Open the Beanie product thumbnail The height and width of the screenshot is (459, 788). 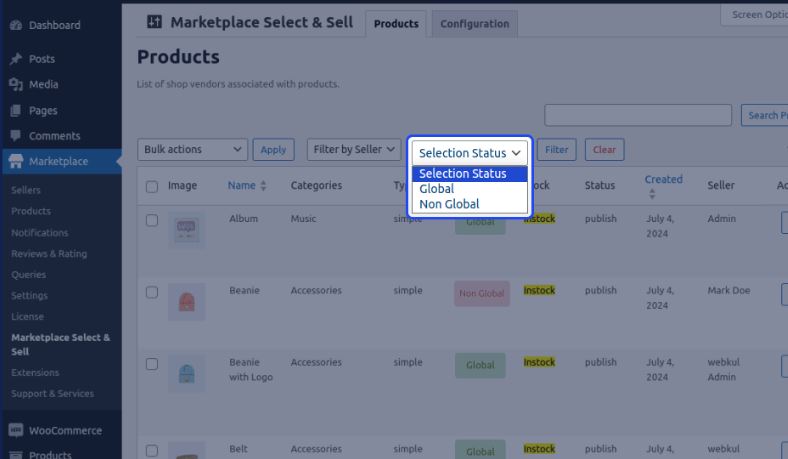[x=186, y=302]
